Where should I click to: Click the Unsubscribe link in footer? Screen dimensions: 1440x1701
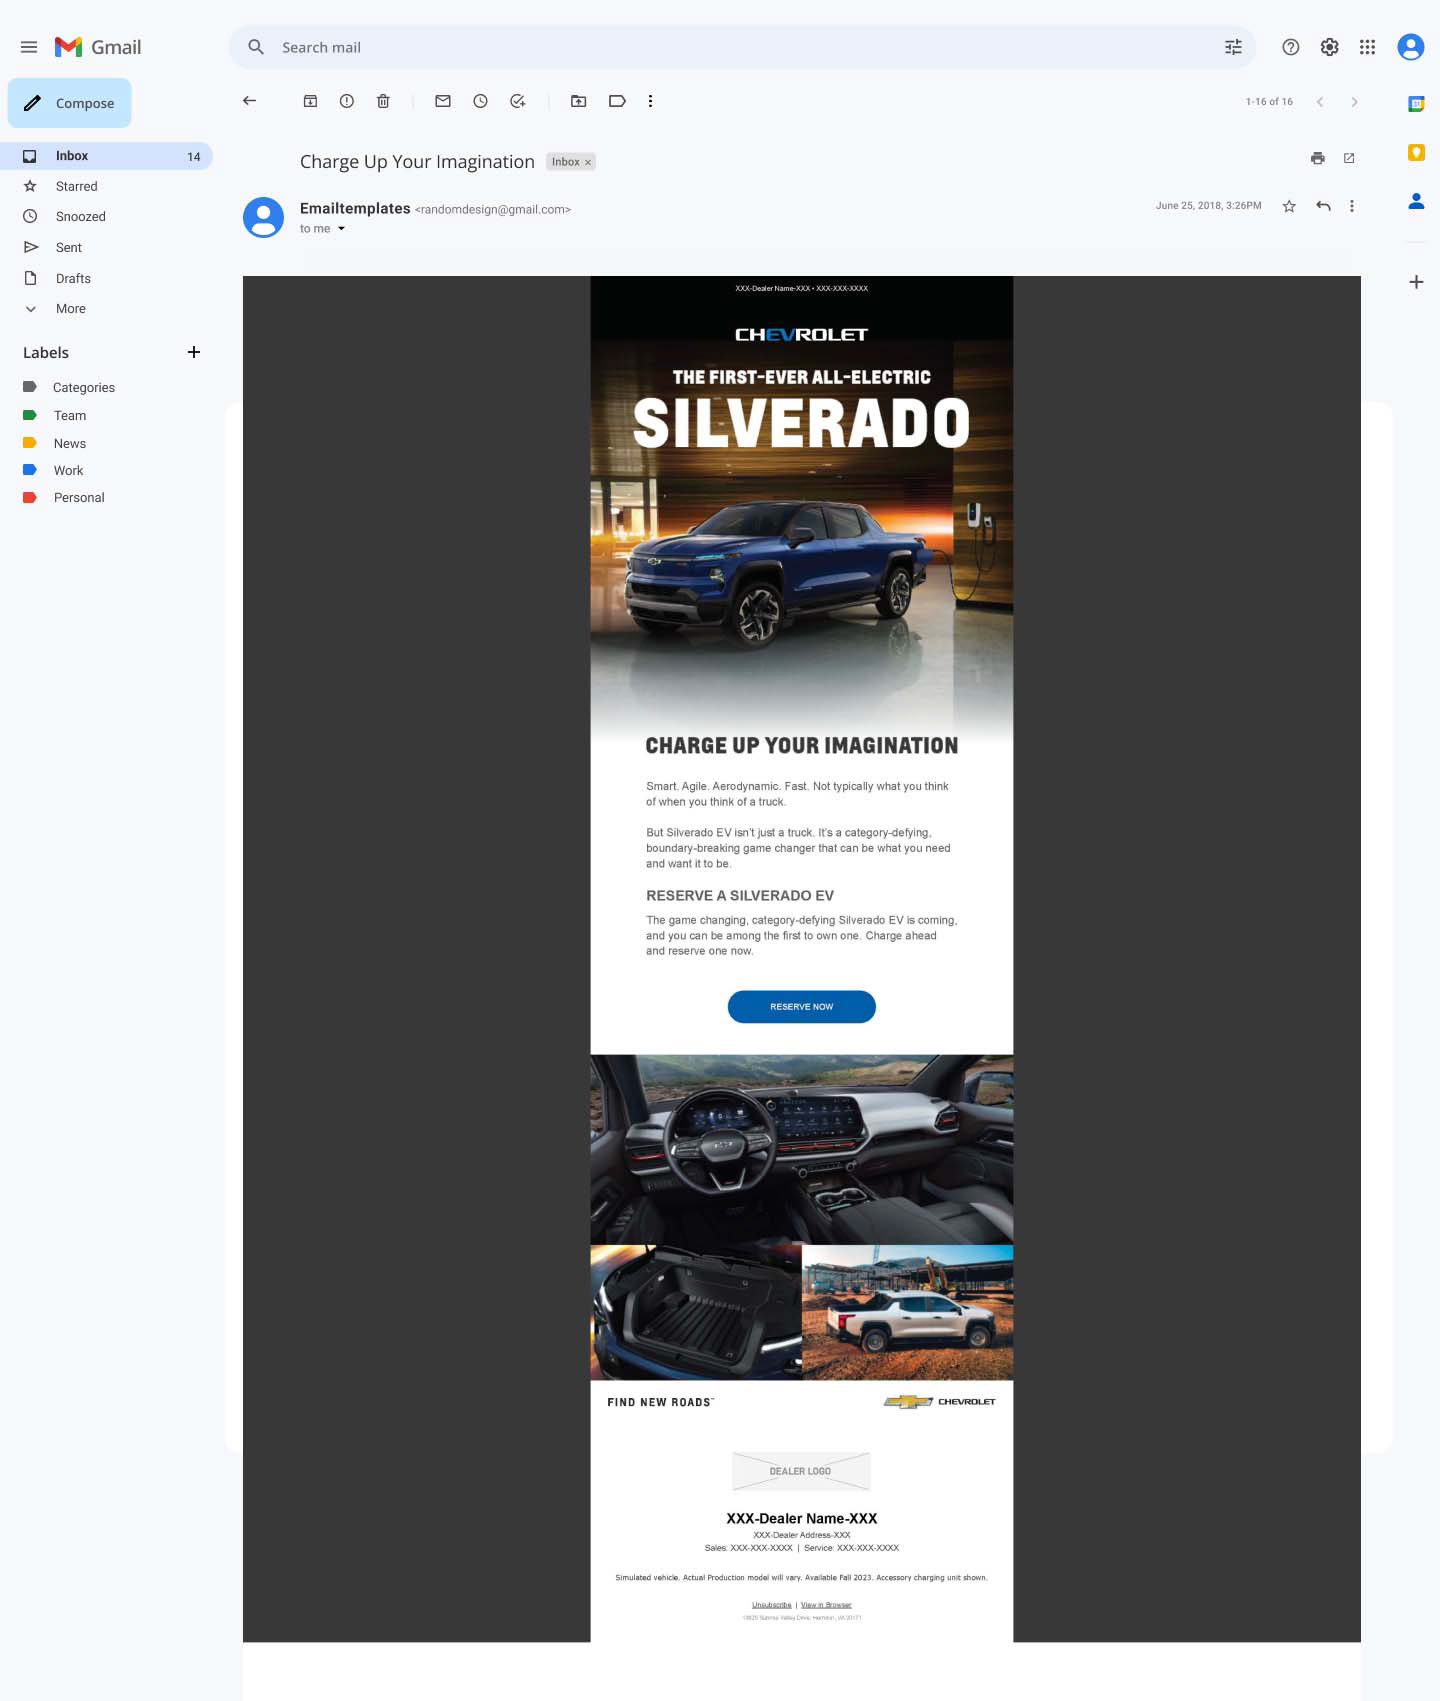(x=772, y=1605)
